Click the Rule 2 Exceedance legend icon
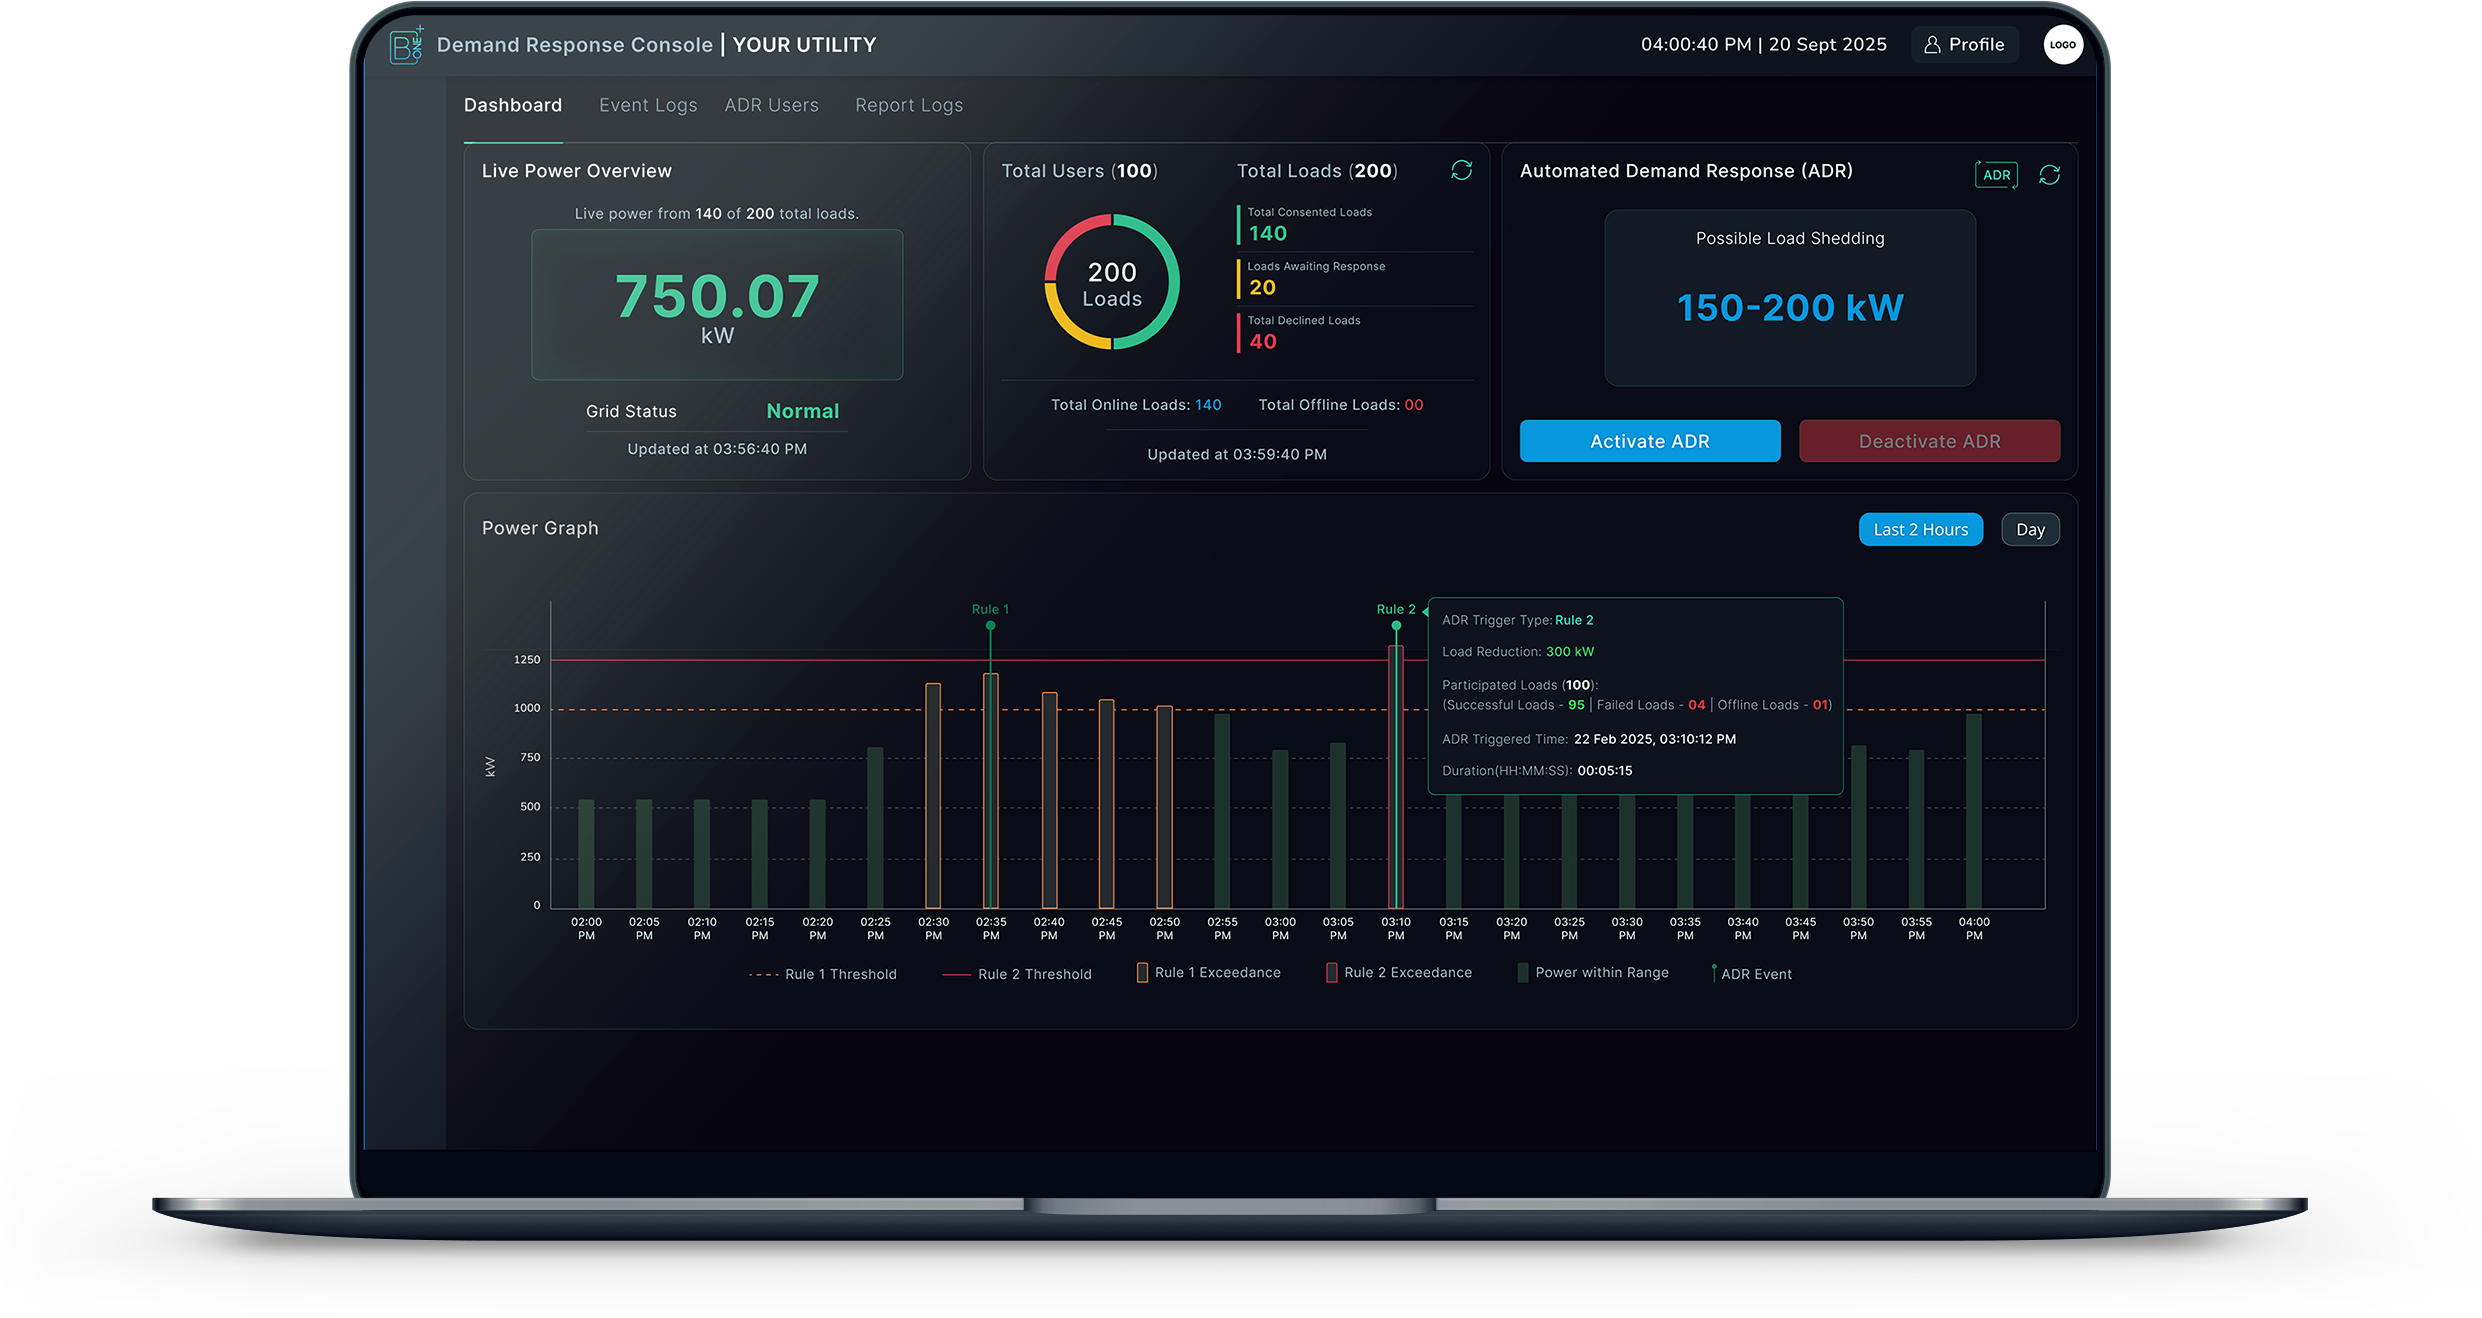Screen dimensions: 2482x1318 (1331, 973)
